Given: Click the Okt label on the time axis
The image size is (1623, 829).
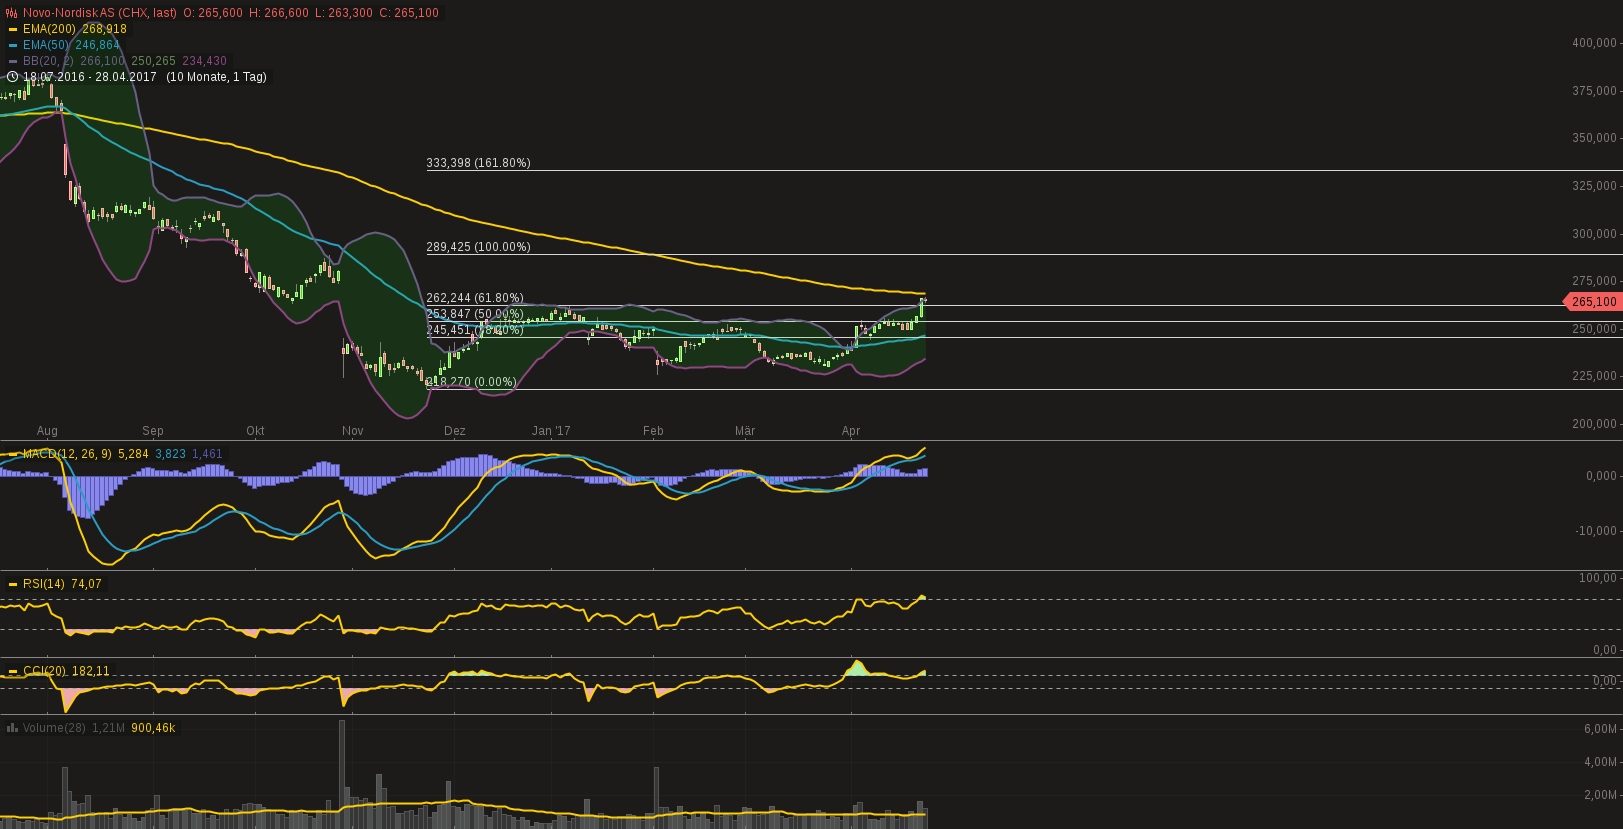Looking at the screenshot, I should (x=256, y=431).
